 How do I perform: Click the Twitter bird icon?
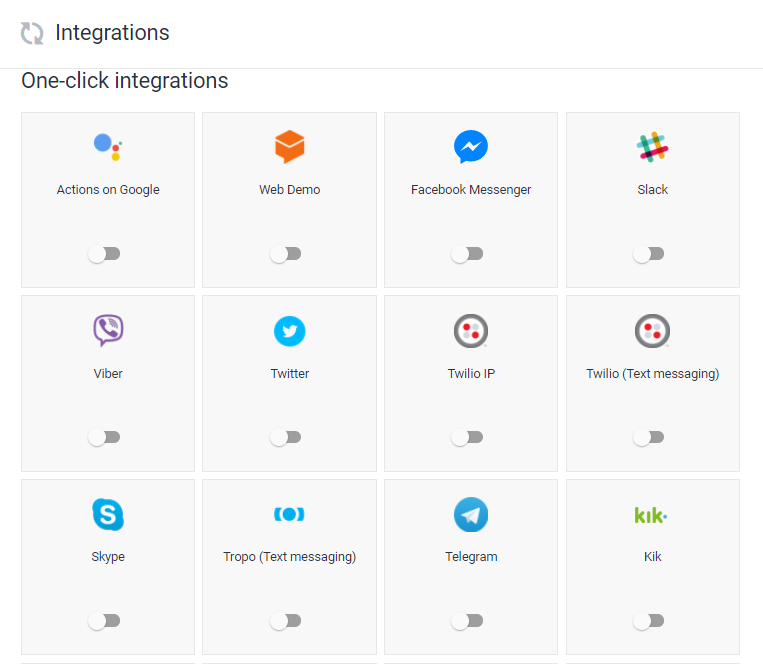pyautogui.click(x=290, y=331)
